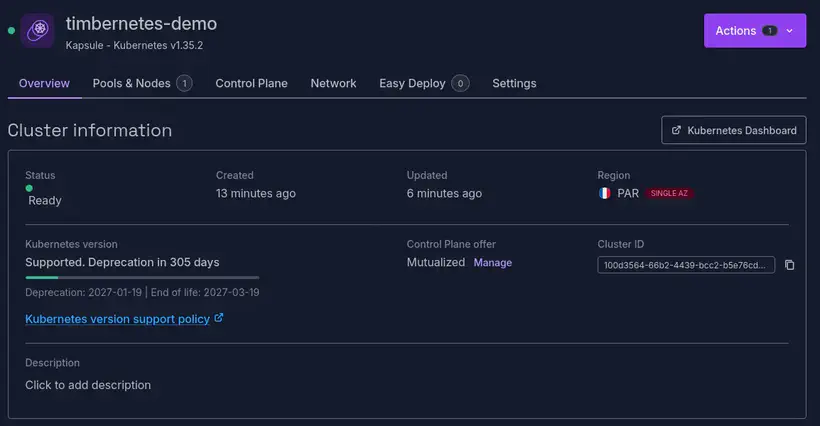The height and width of the screenshot is (426, 820).
Task: Switch to the Overview tab
Action: coord(44,84)
